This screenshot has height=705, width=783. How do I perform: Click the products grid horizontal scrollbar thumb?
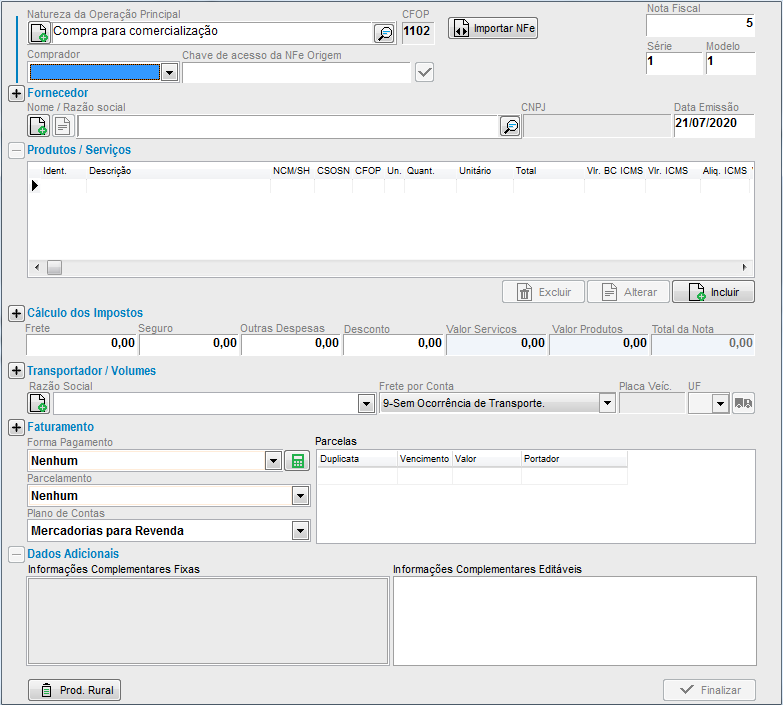tap(54, 268)
